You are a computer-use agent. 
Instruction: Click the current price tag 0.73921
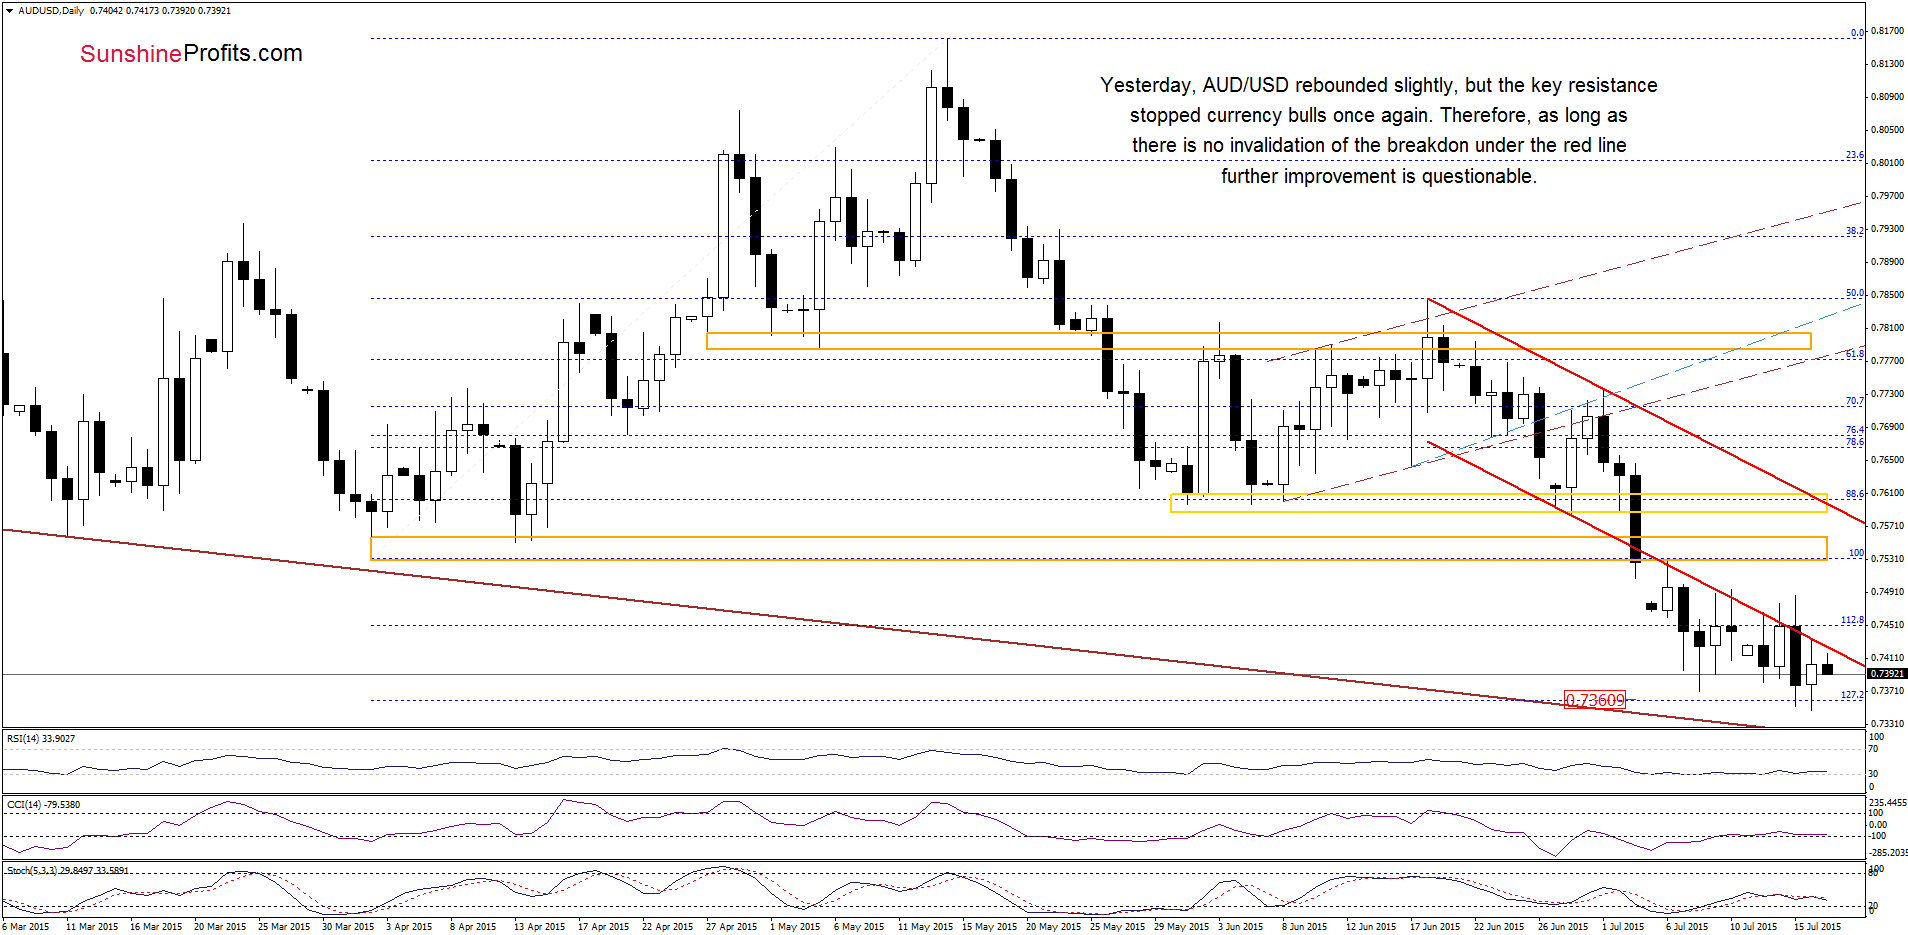[1888, 674]
